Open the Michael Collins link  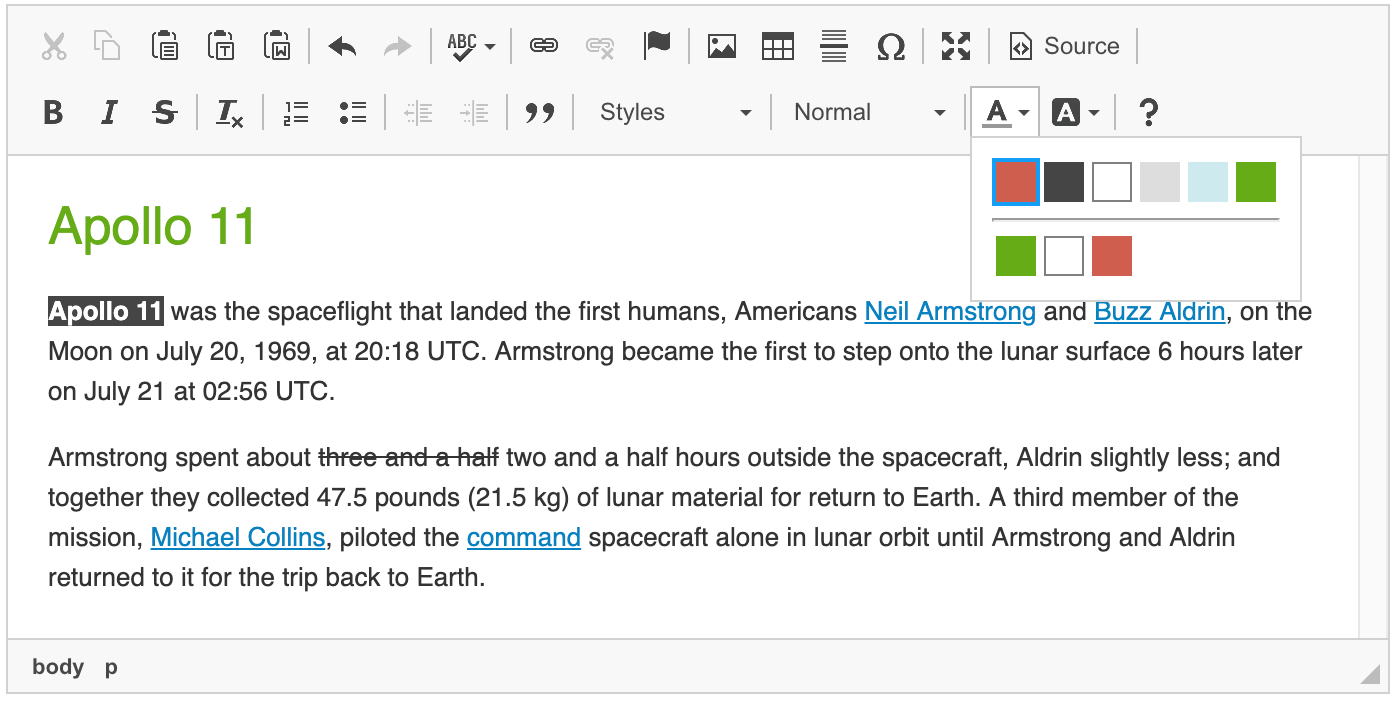pos(238,538)
